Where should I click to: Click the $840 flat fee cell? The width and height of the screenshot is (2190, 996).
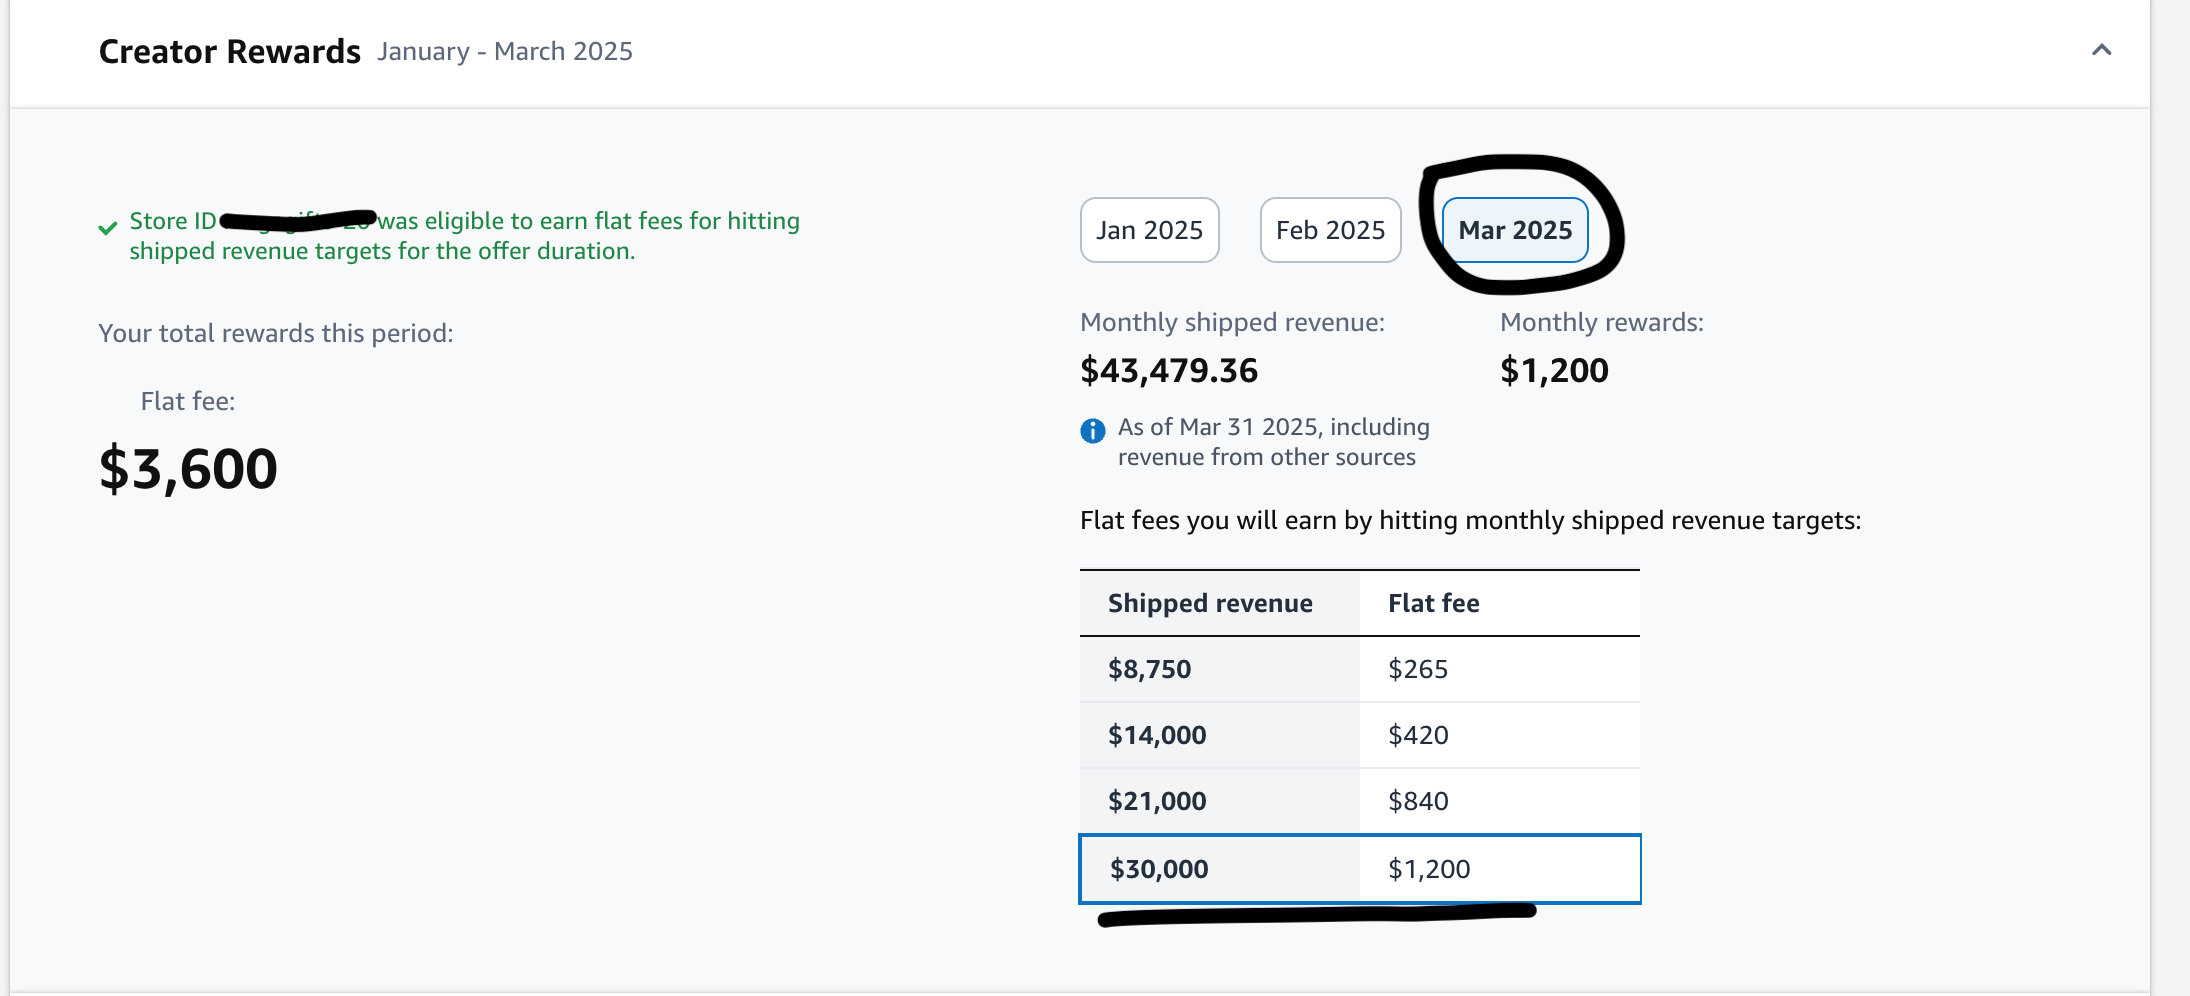(x=1417, y=801)
